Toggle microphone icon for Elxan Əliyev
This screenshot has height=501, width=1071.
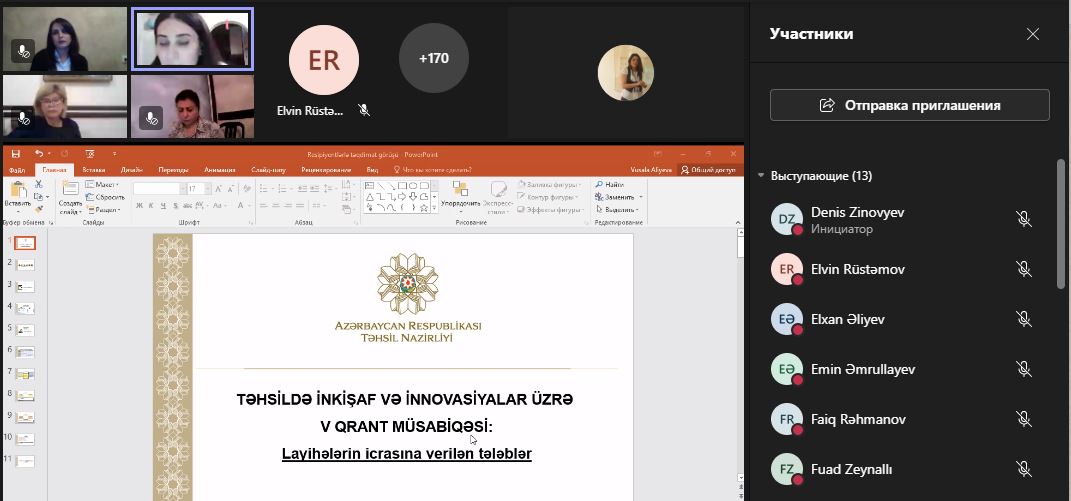point(1023,319)
